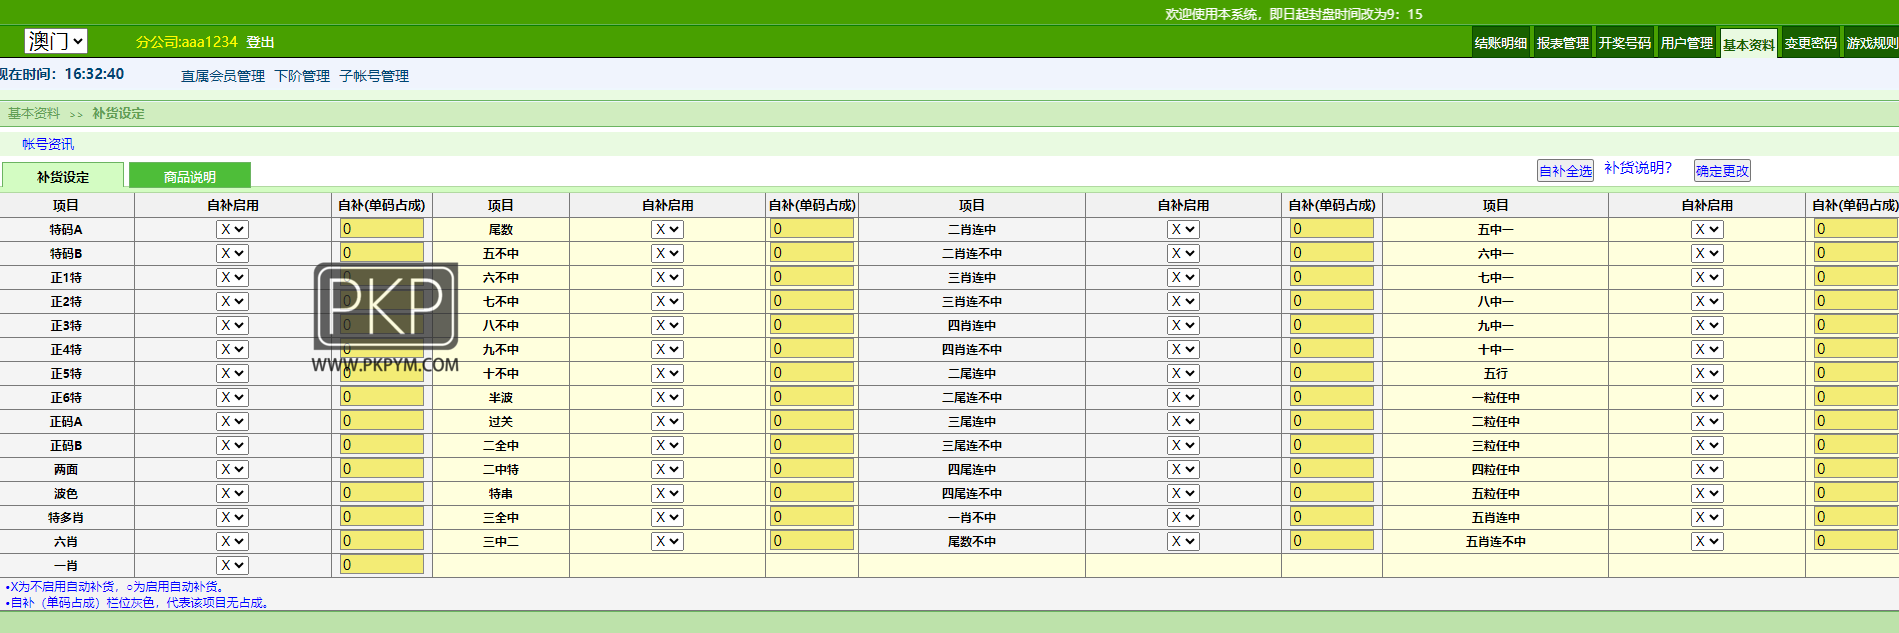Image resolution: width=1899 pixels, height=633 pixels.
Task: Go to the 开奖号码 menu
Action: click(x=1624, y=43)
